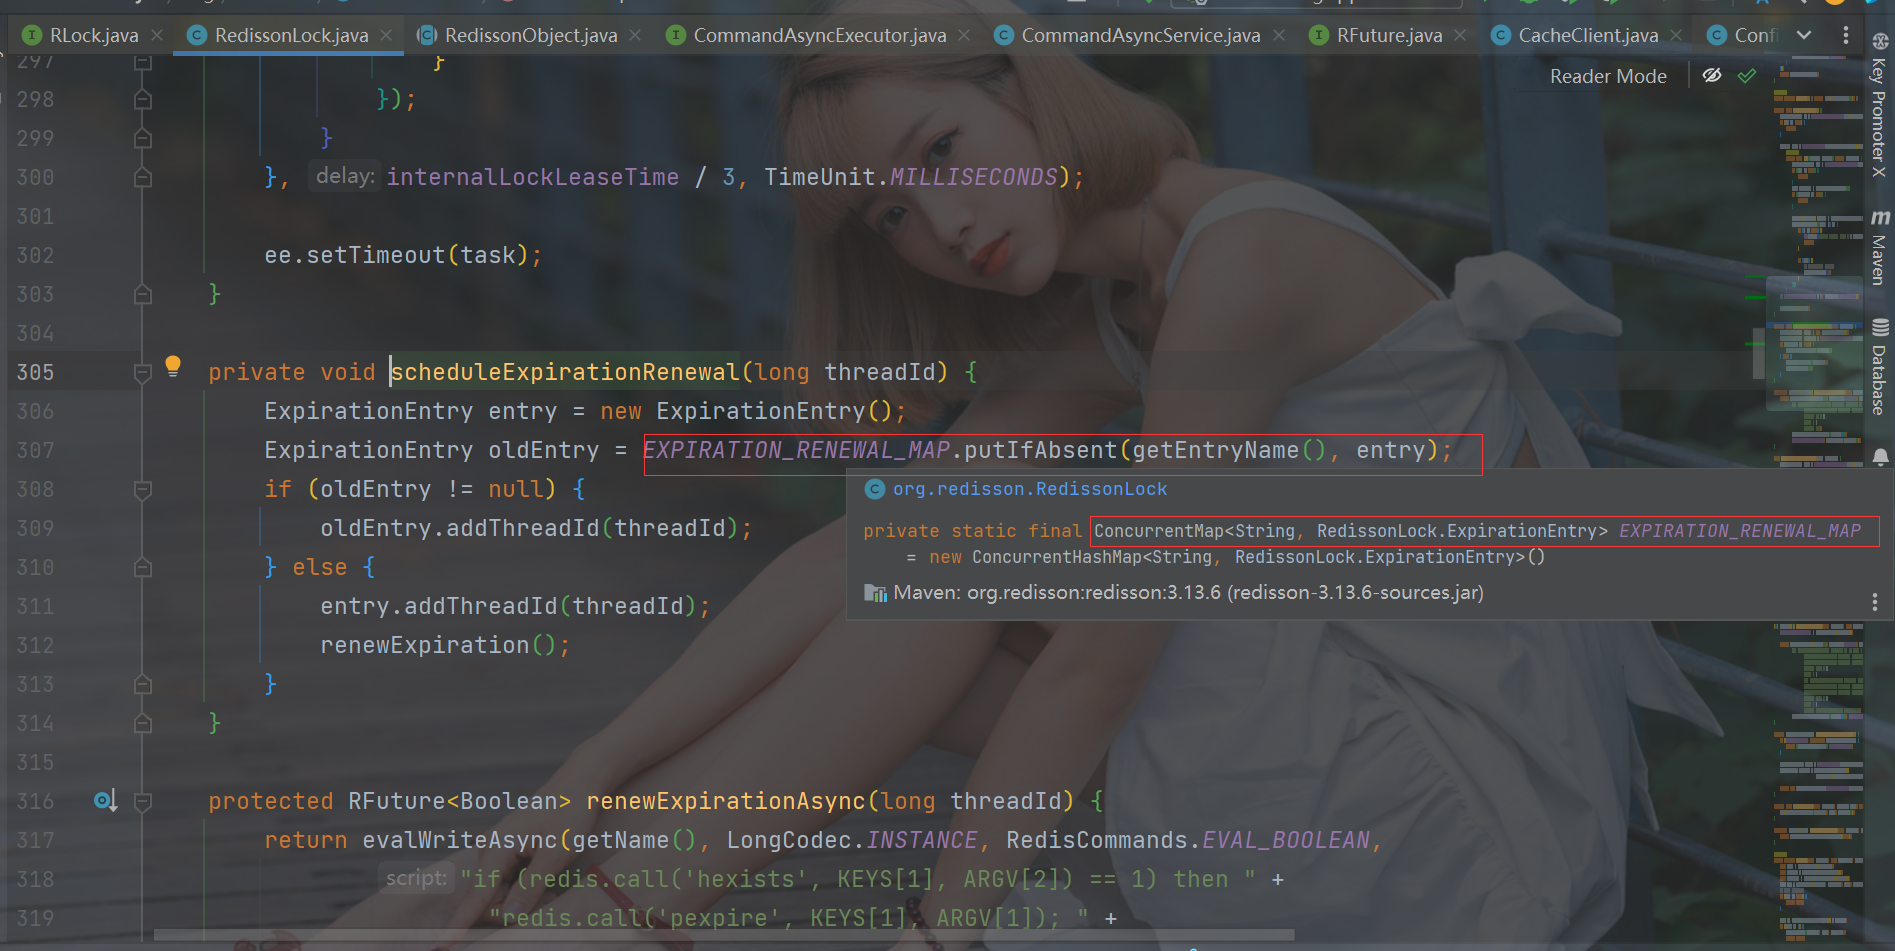Show the hidden editor tabs dropdown

coord(1804,35)
